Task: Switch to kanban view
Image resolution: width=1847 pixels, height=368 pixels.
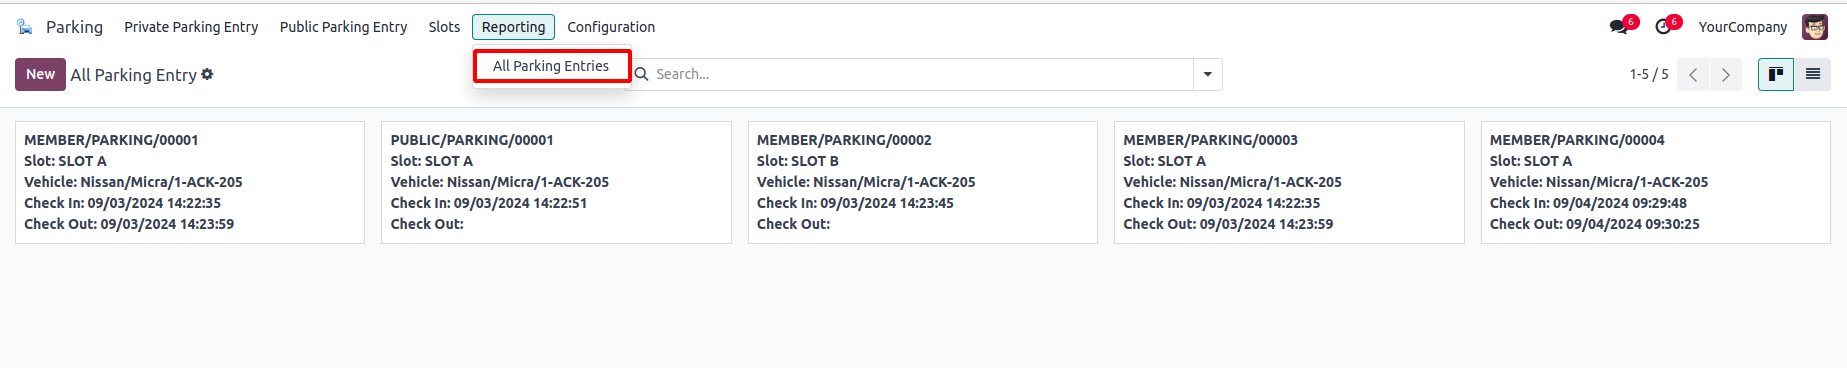Action: coord(1776,74)
